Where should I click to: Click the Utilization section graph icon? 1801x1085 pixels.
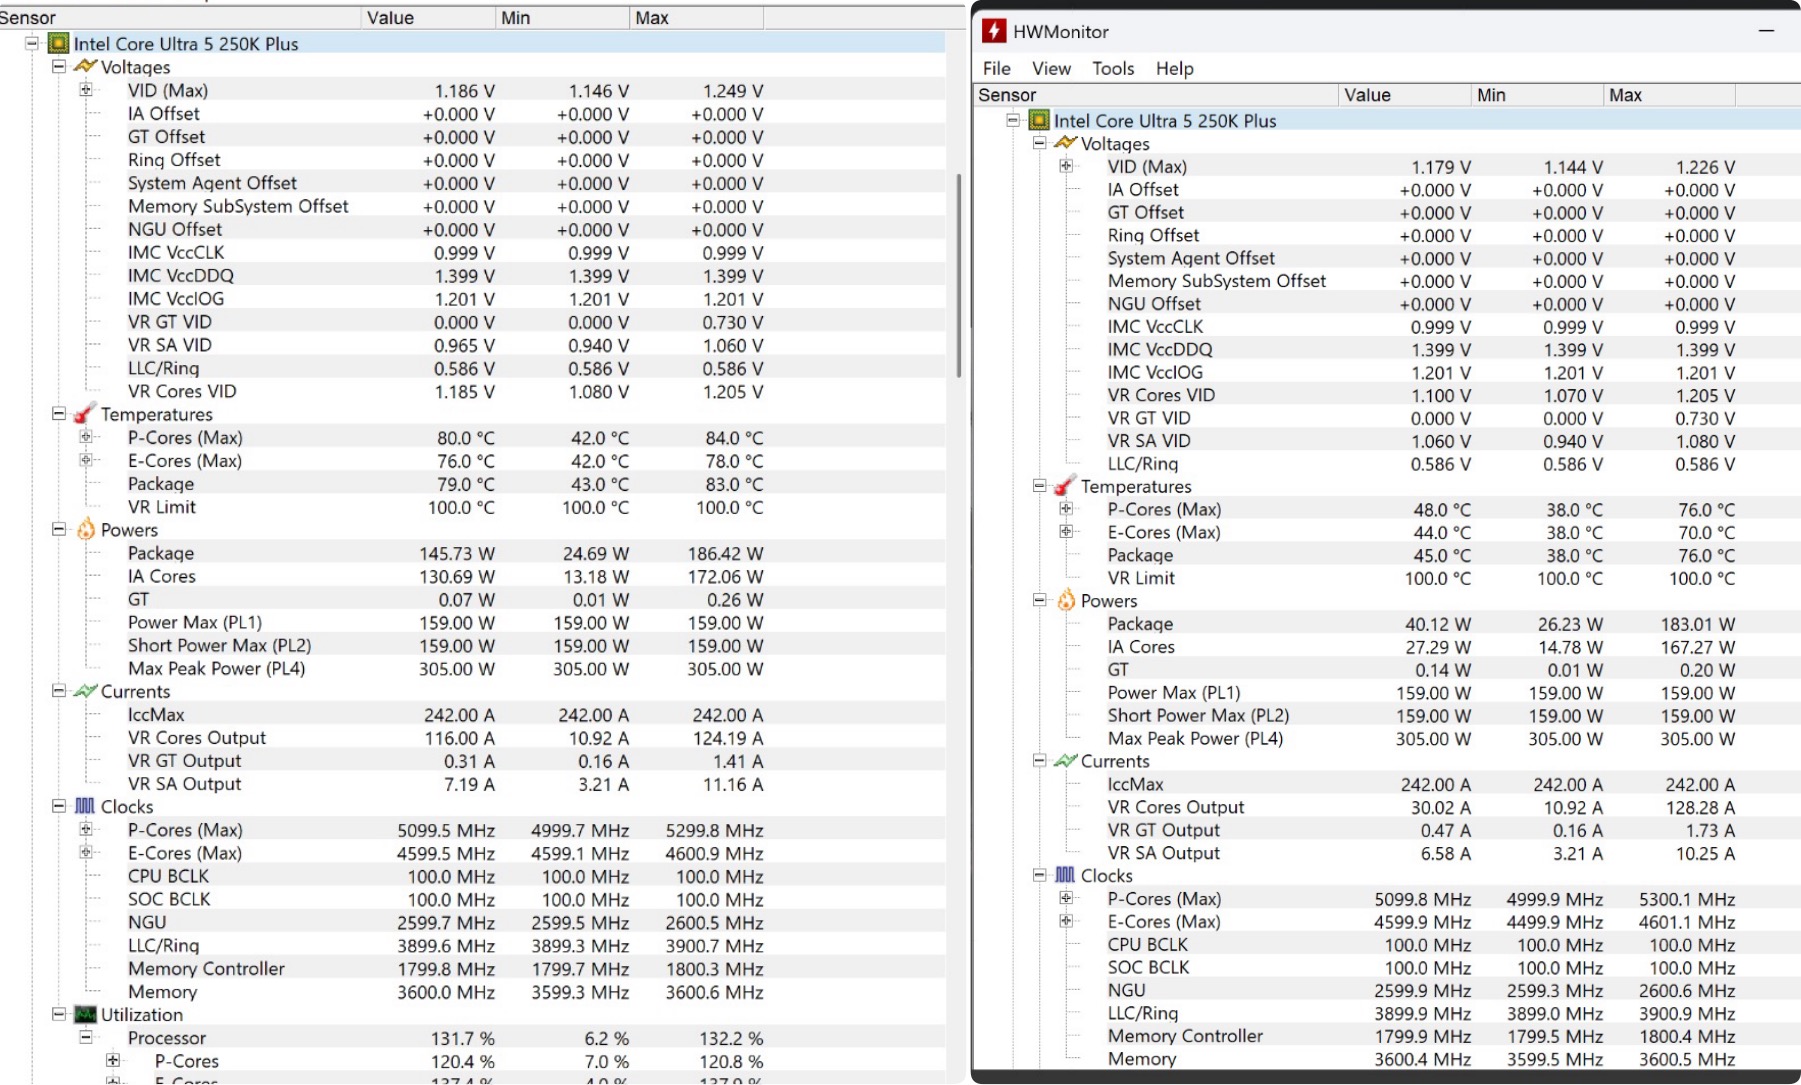click(x=86, y=1015)
